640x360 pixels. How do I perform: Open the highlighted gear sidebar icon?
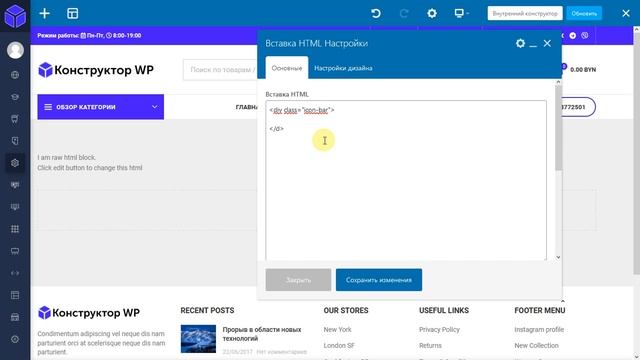pos(15,163)
